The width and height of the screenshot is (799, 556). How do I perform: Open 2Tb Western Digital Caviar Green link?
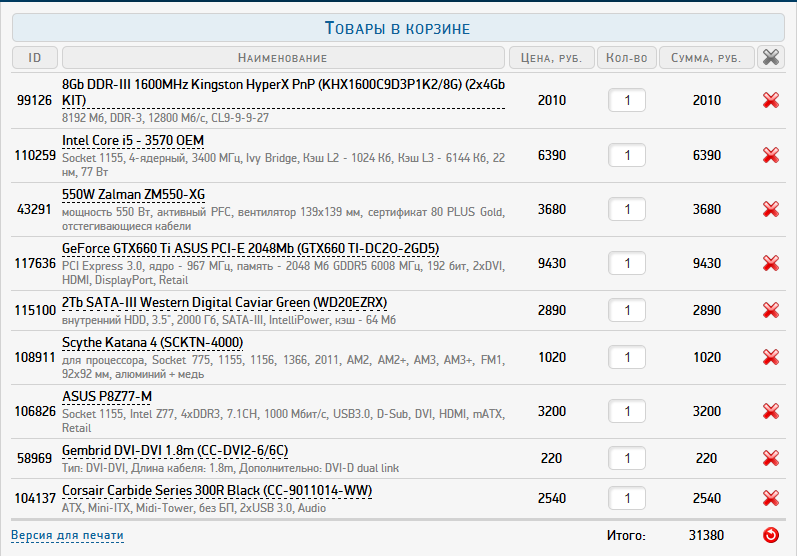point(224,303)
